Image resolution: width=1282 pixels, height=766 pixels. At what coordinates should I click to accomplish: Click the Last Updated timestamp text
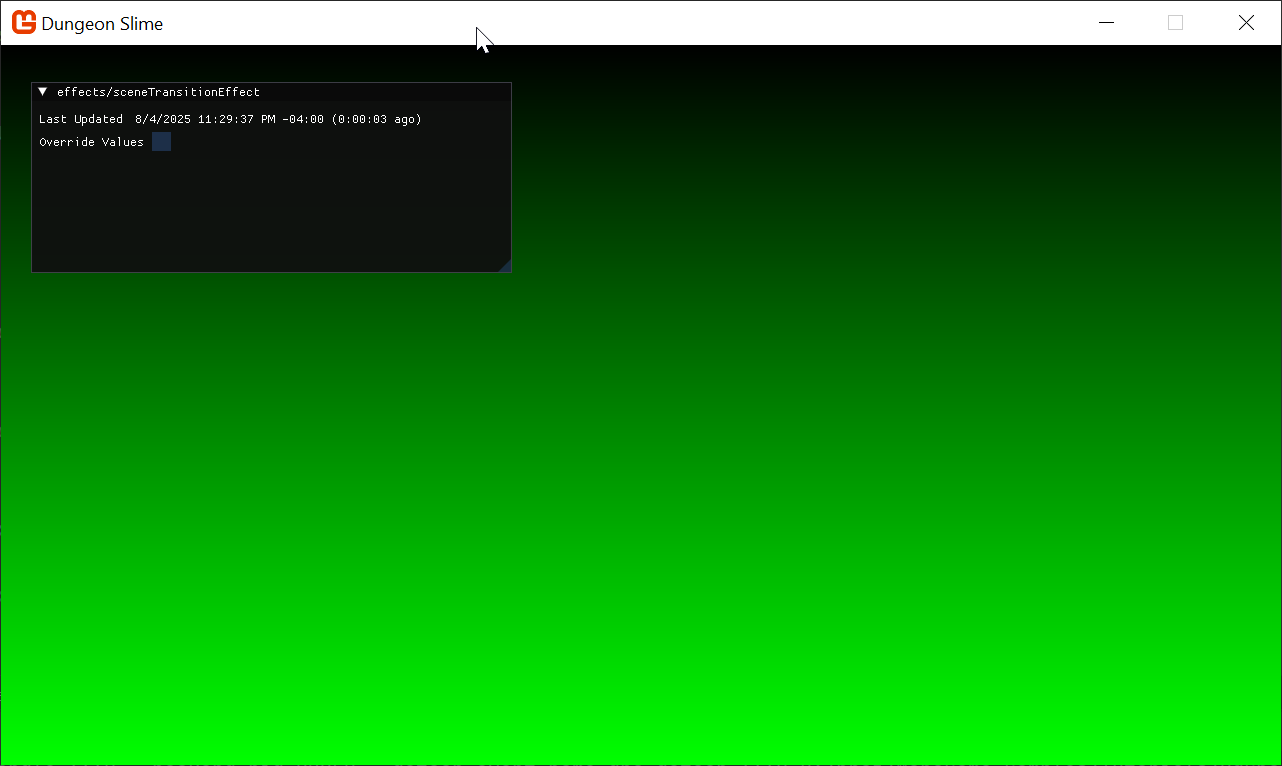[229, 118]
